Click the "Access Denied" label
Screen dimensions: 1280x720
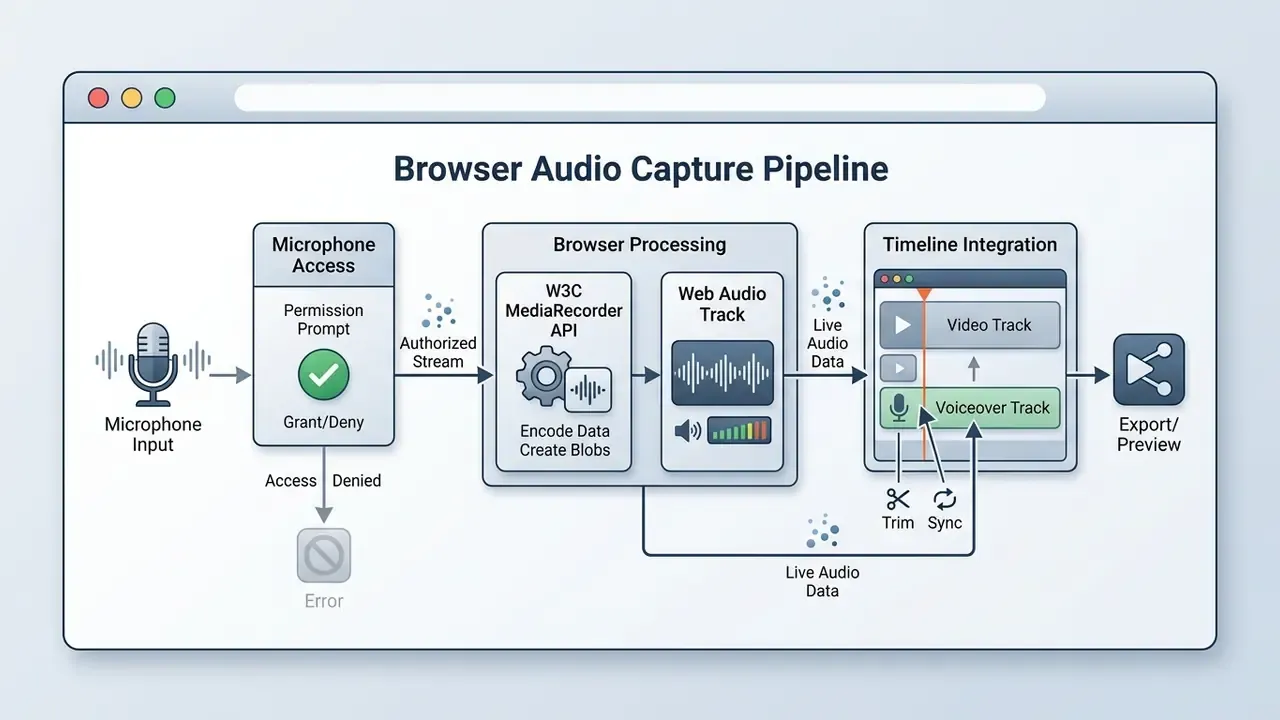point(323,481)
